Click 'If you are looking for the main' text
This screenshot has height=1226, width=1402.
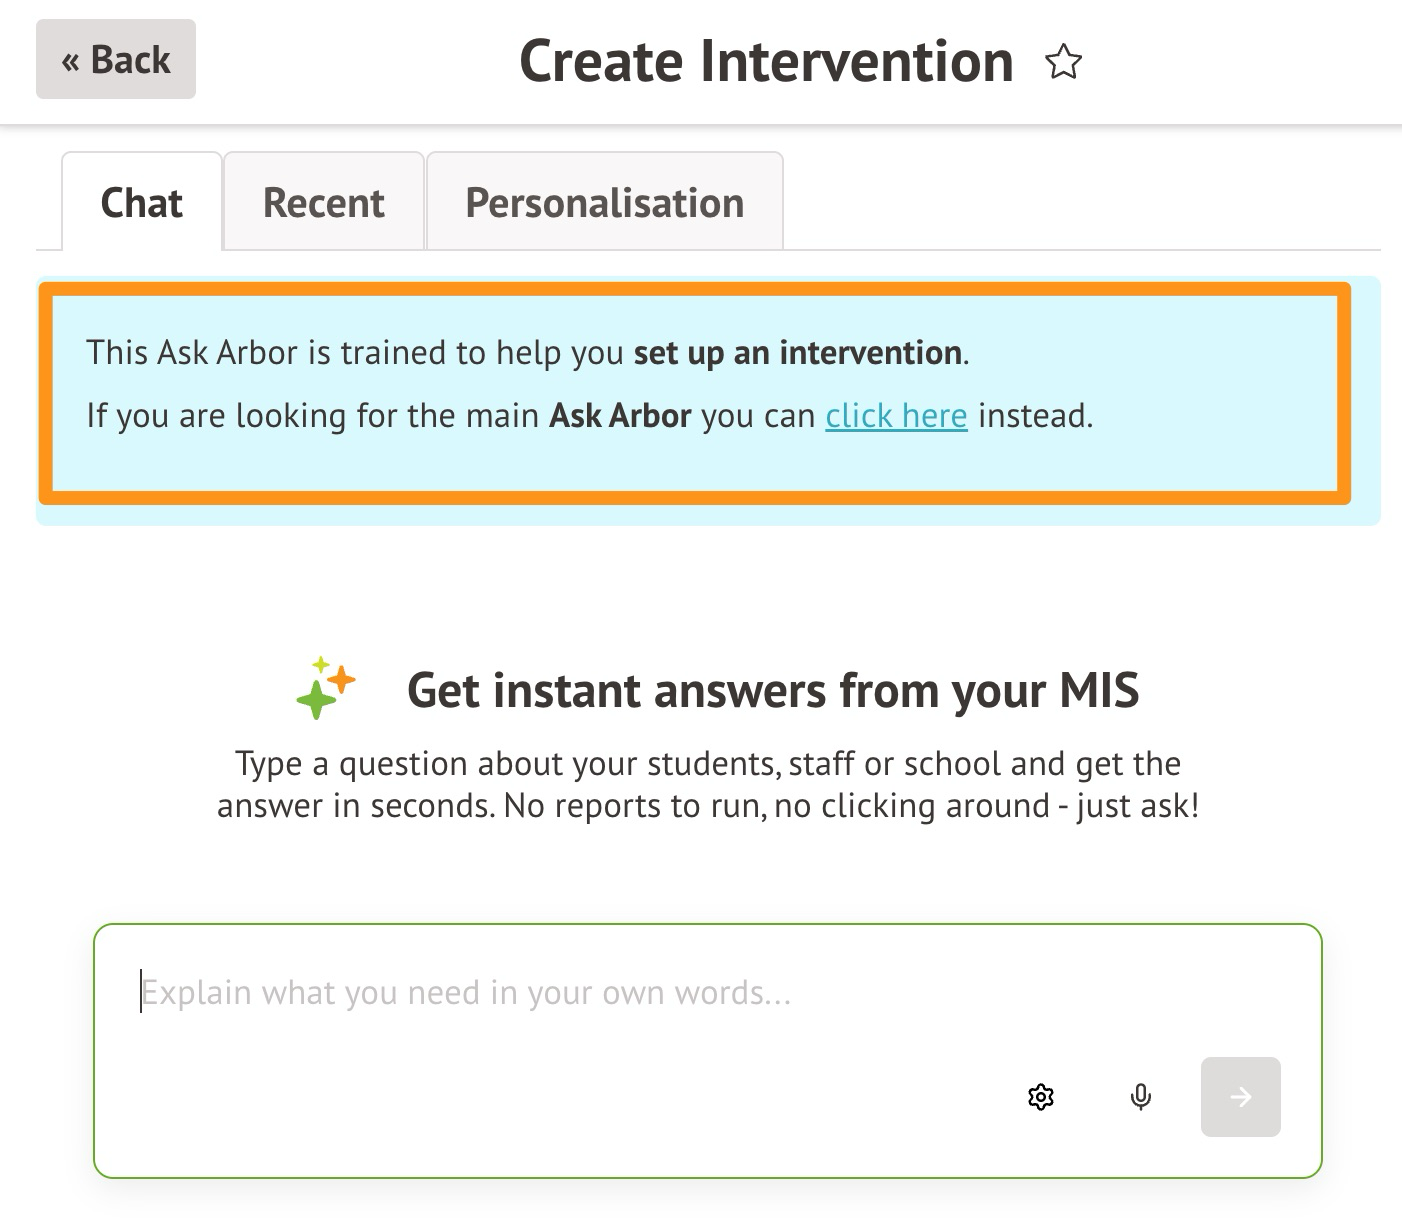pyautogui.click(x=312, y=416)
